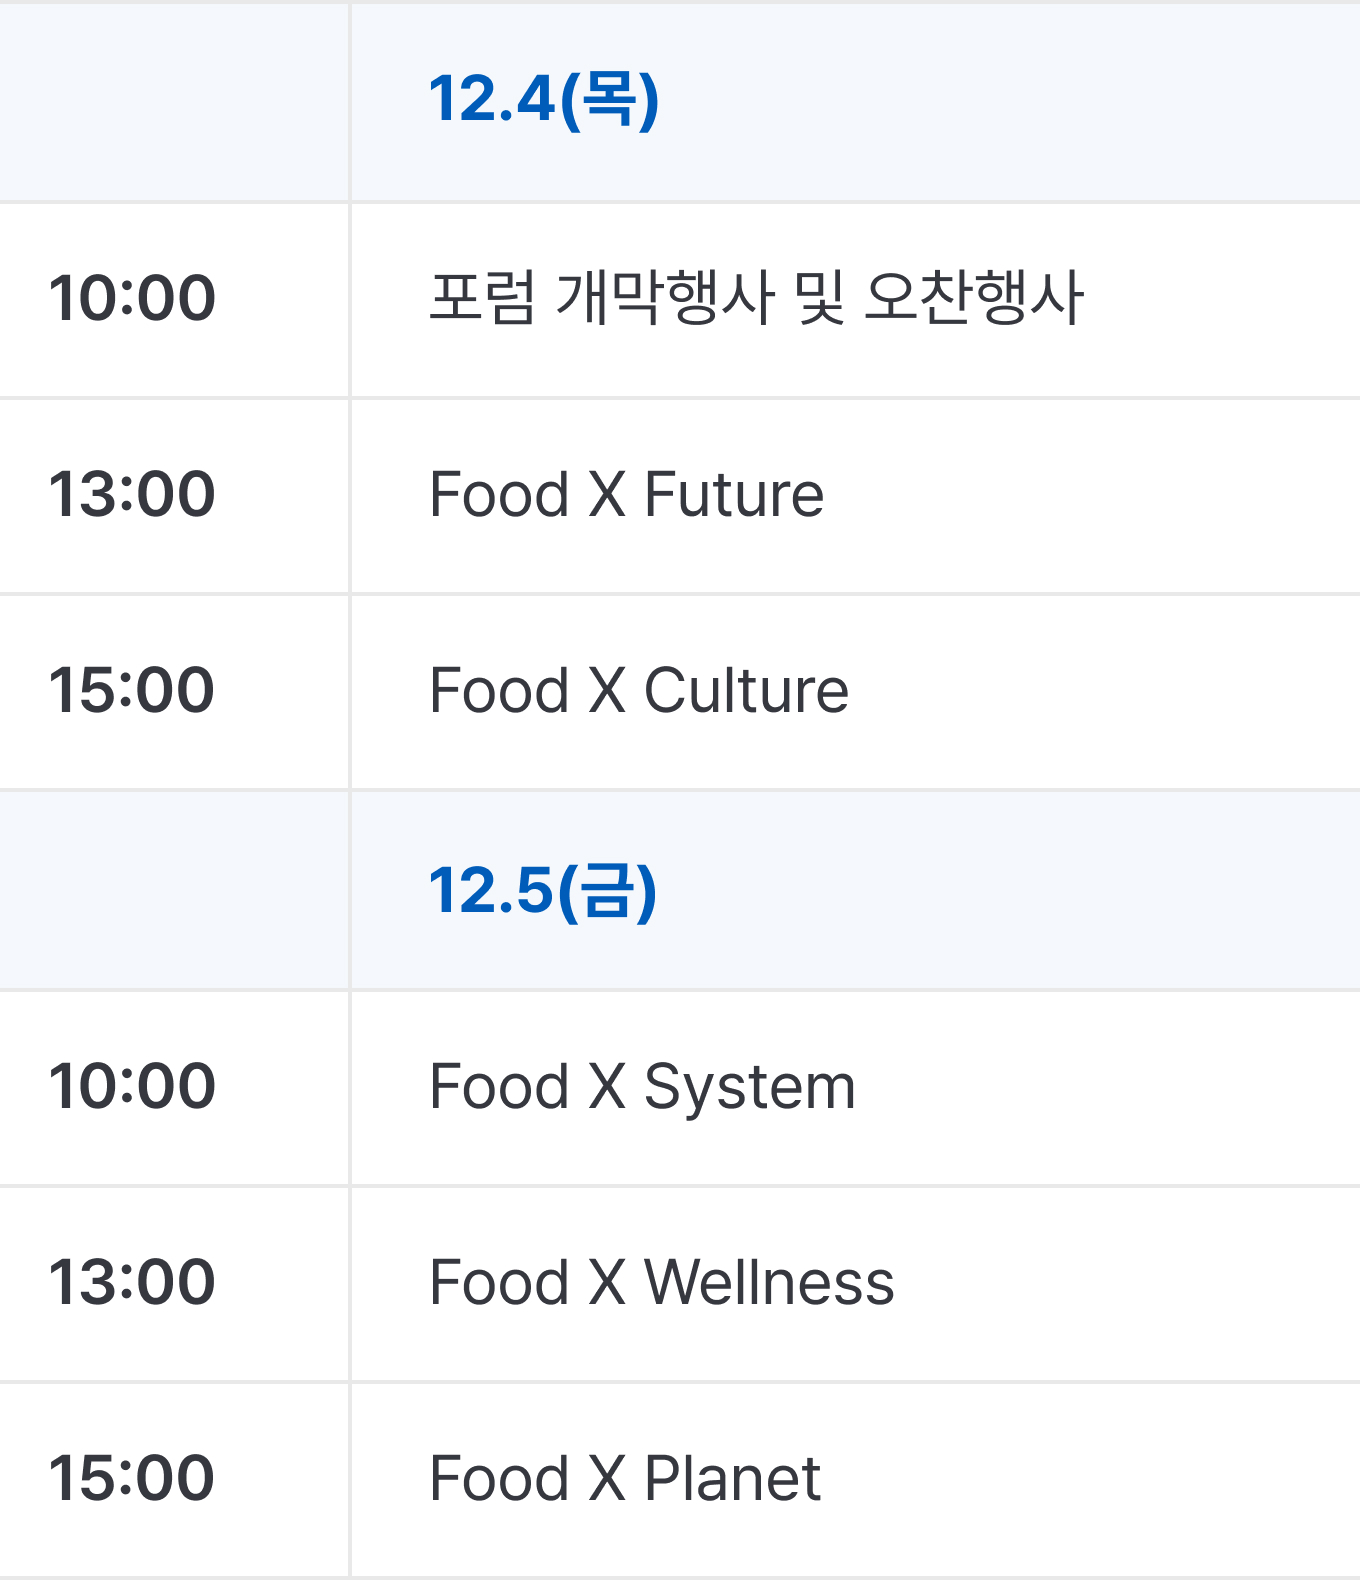
Task: Open the Food X Future session
Action: 626,495
